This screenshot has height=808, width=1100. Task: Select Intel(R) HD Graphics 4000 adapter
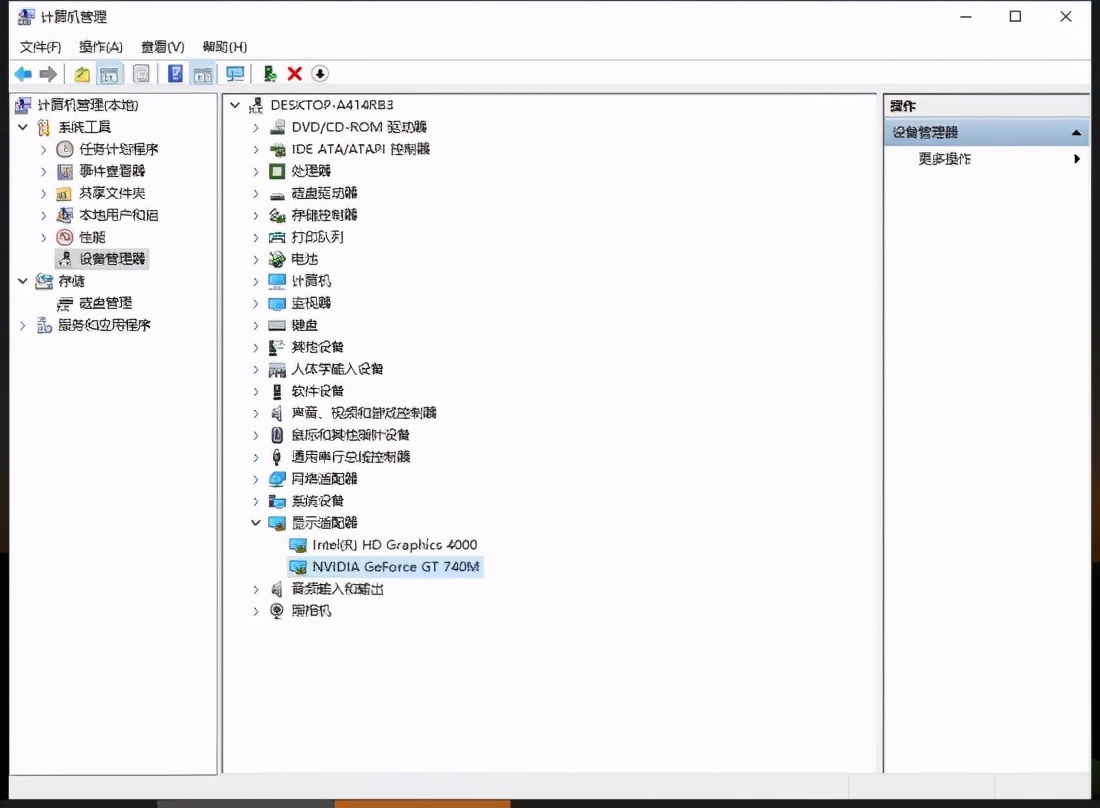[x=394, y=545]
